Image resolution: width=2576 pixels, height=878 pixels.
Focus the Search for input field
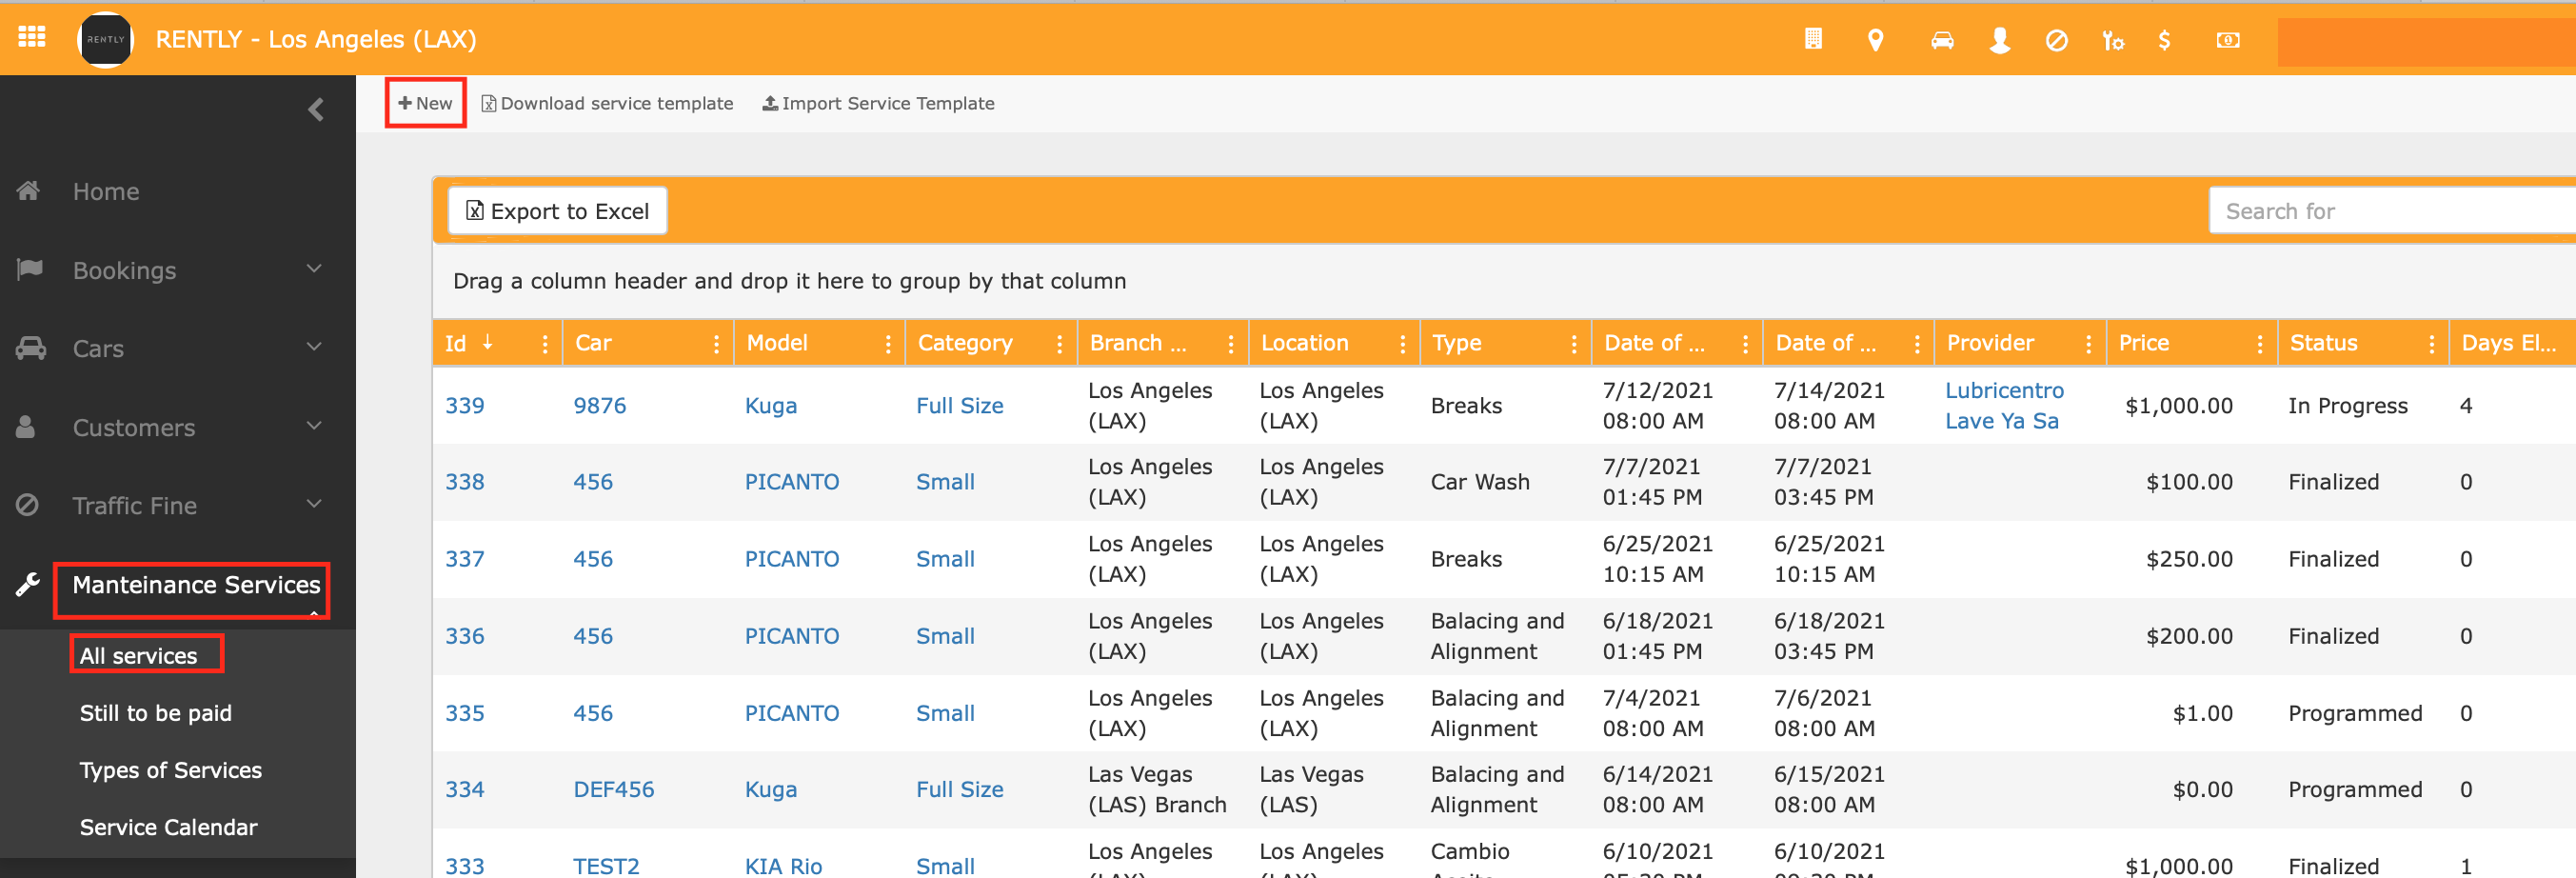[x=2392, y=211]
